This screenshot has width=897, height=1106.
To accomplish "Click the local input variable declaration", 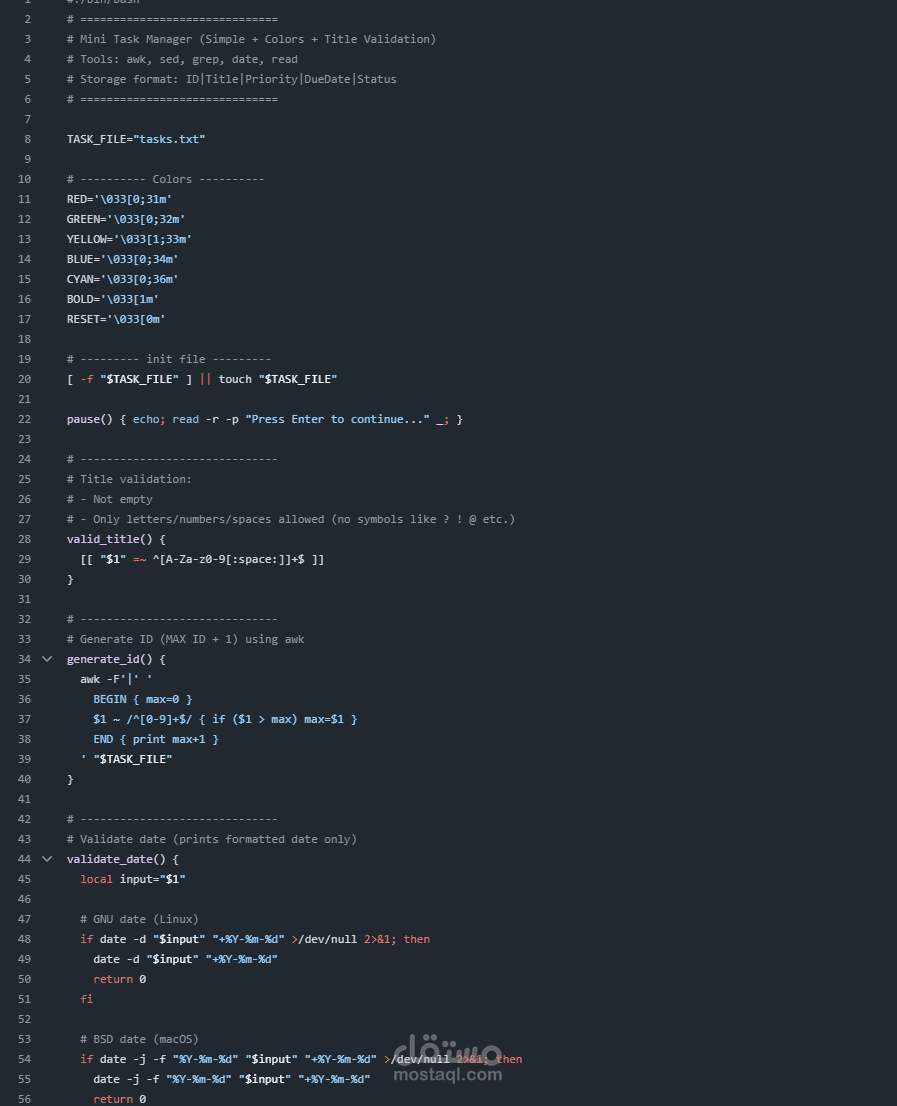I will point(133,879).
